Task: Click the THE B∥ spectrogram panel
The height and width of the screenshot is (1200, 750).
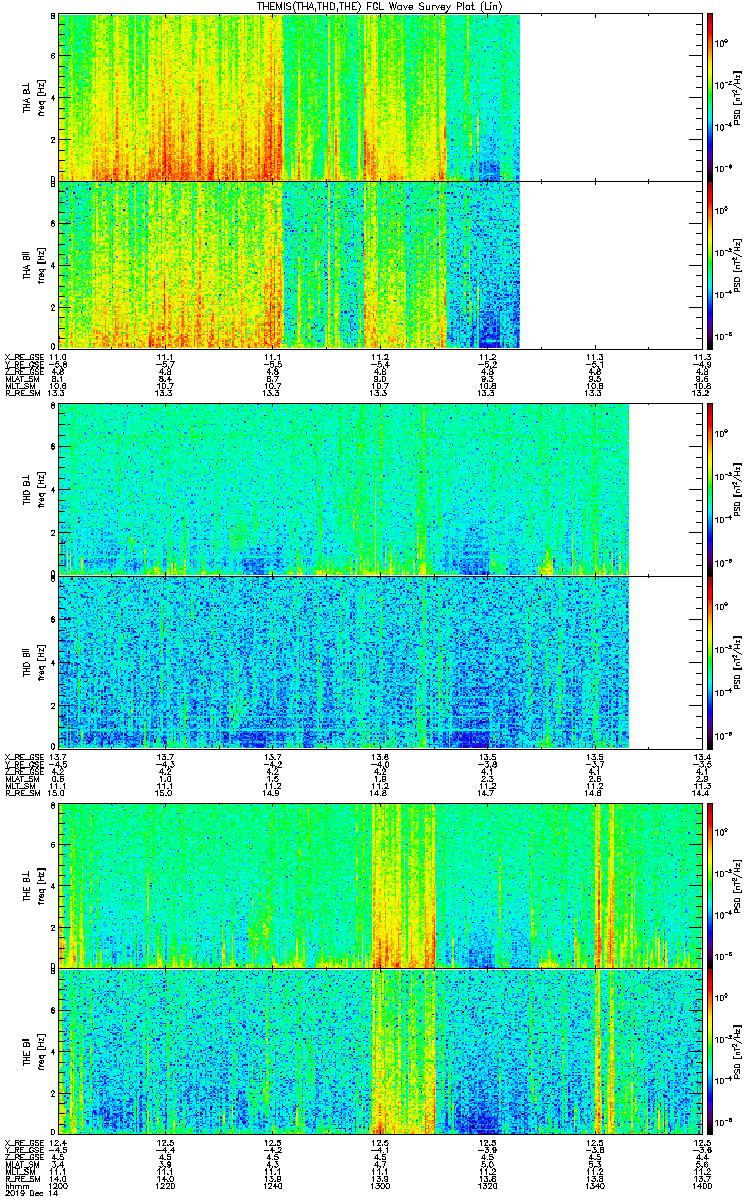Action: click(x=380, y=1050)
